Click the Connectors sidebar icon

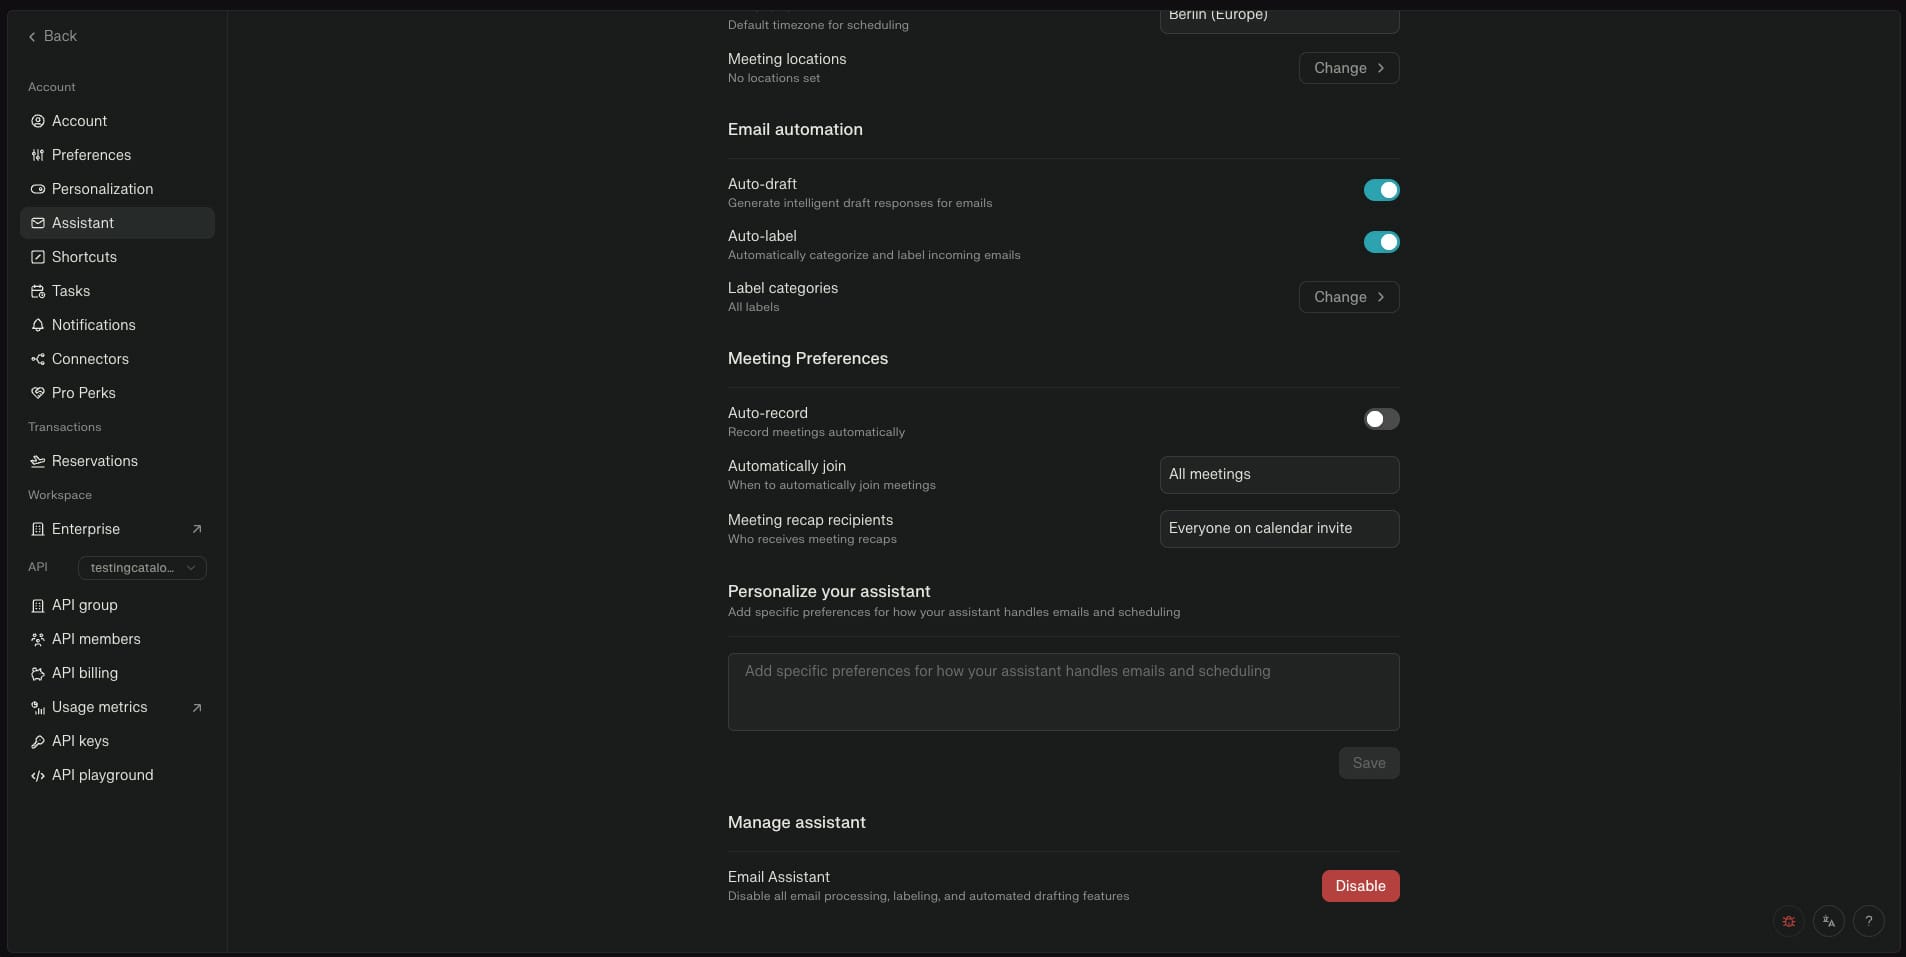[38, 359]
